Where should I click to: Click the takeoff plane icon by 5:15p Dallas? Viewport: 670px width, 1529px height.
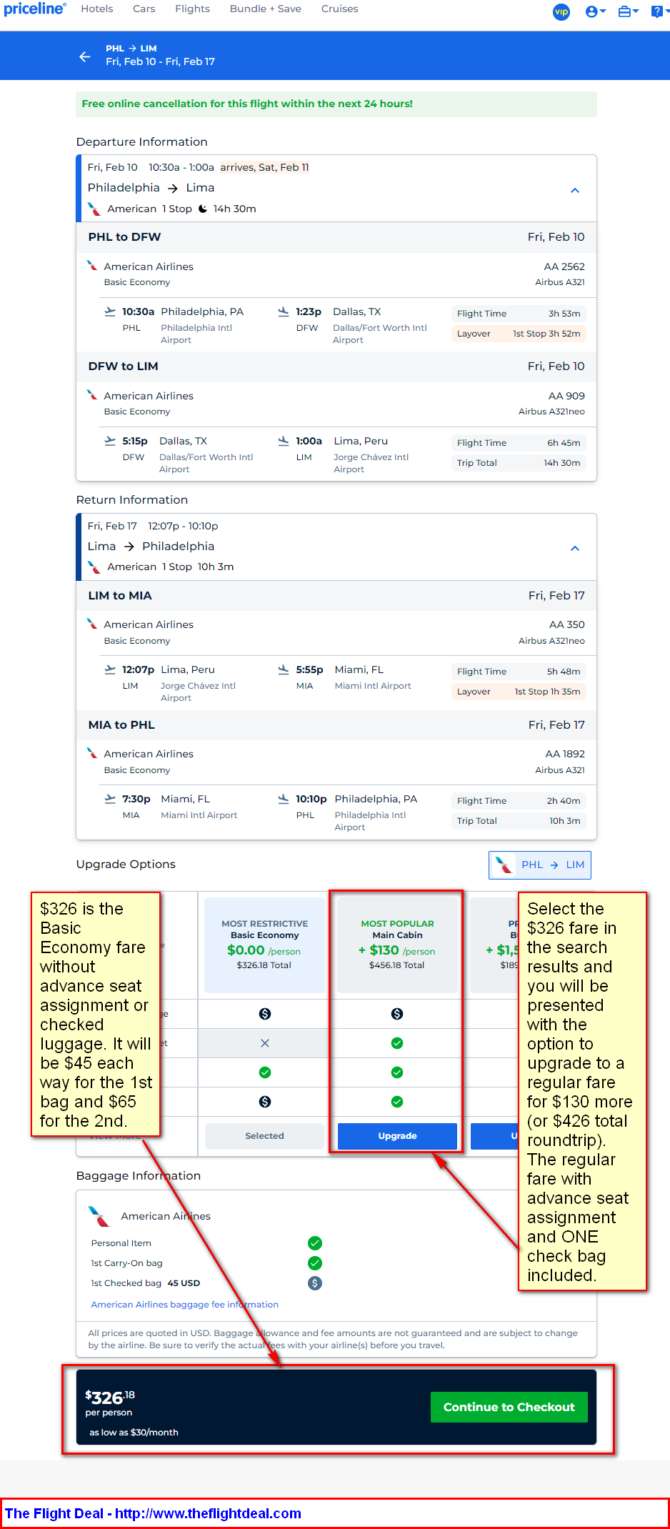[x=110, y=441]
